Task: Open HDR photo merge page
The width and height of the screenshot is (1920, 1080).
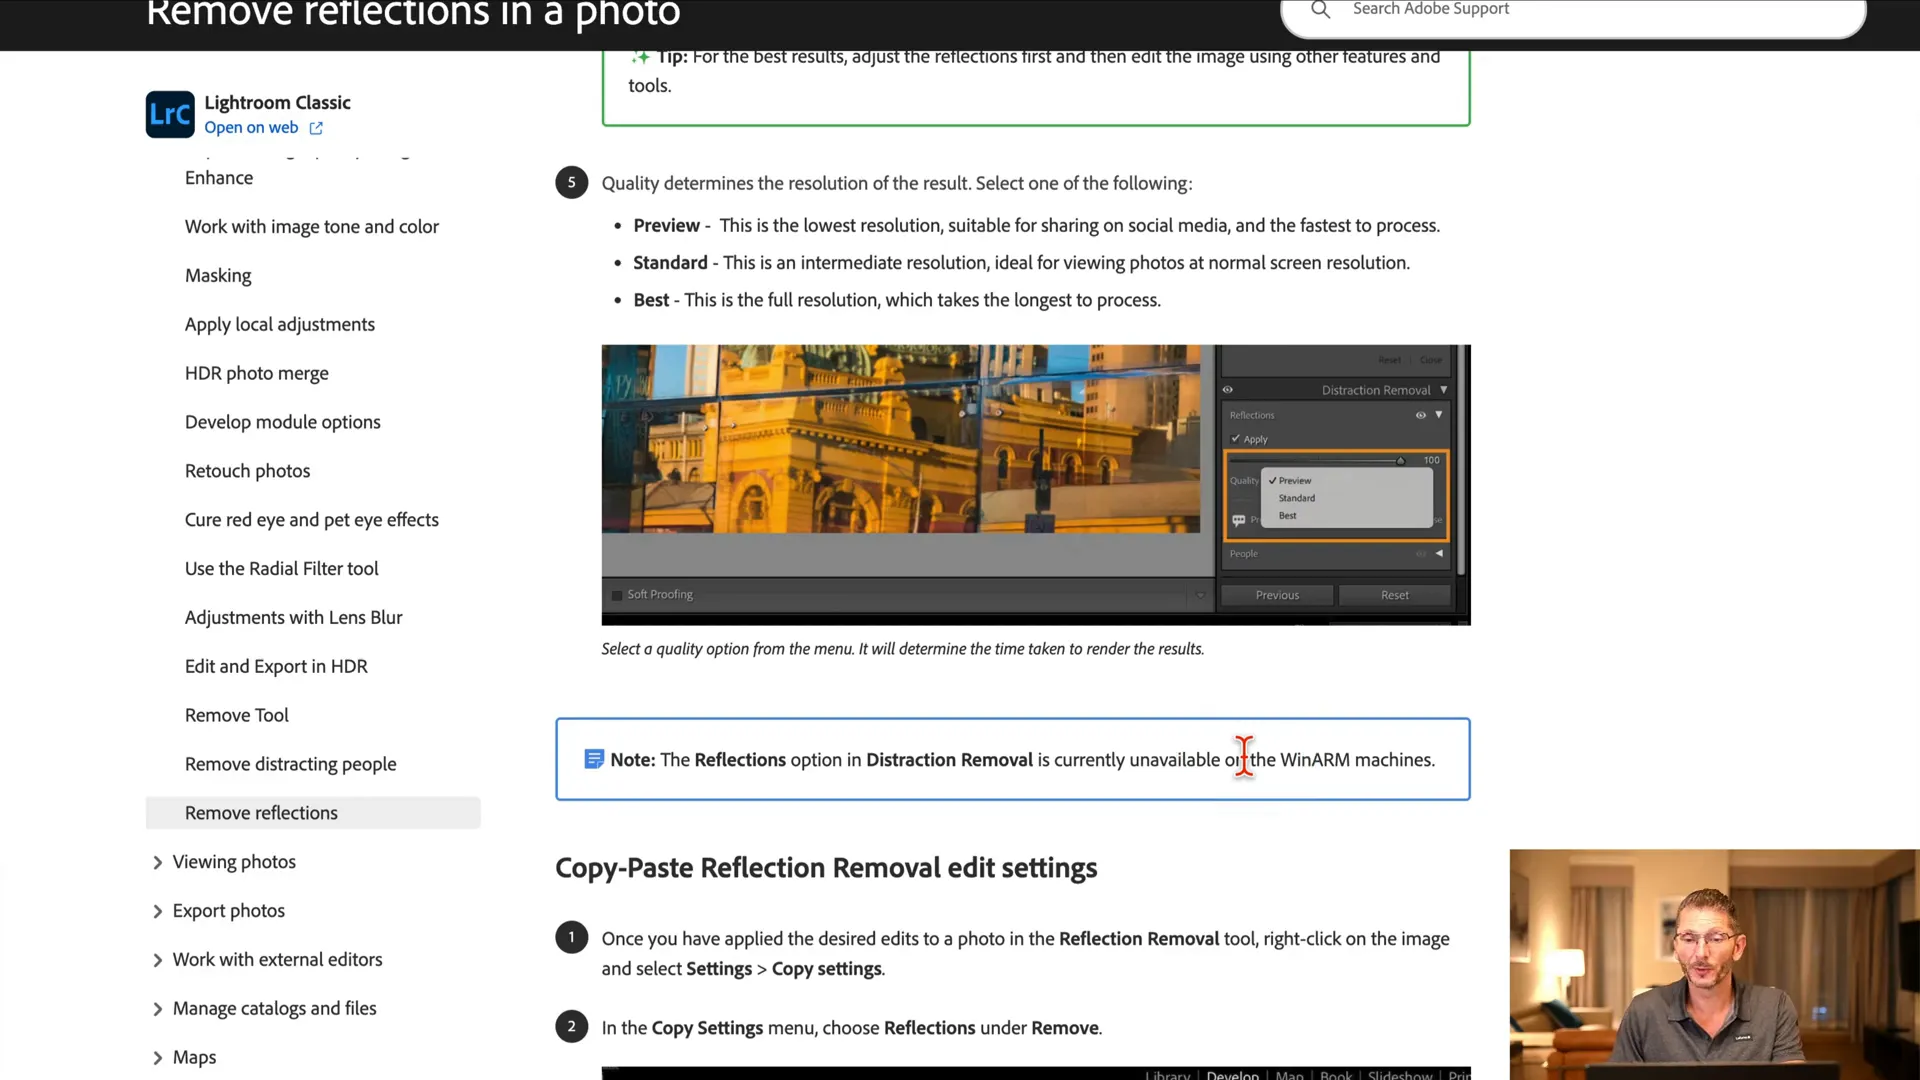Action: coord(257,374)
